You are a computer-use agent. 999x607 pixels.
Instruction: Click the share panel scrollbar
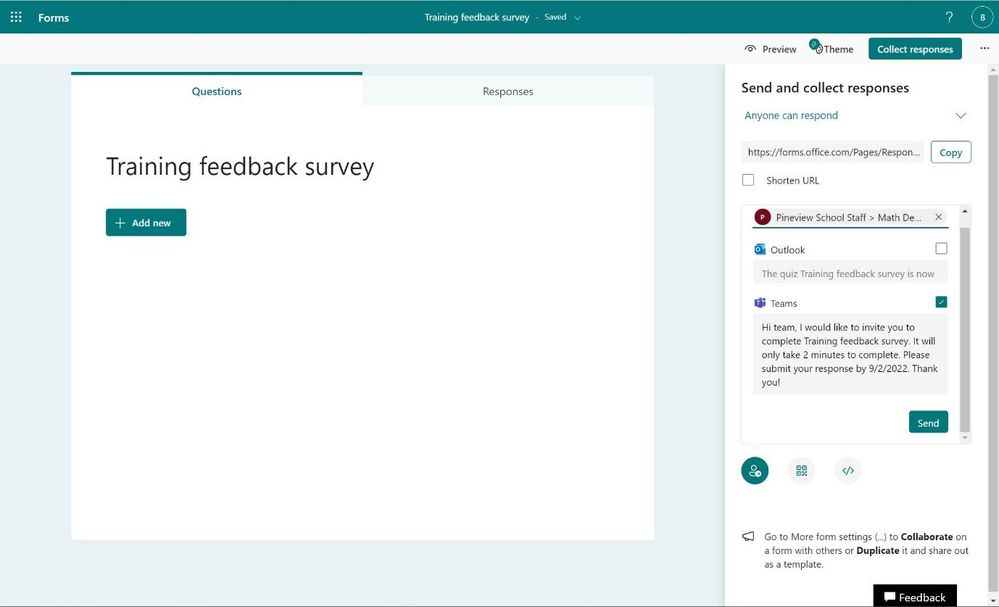pos(965,329)
